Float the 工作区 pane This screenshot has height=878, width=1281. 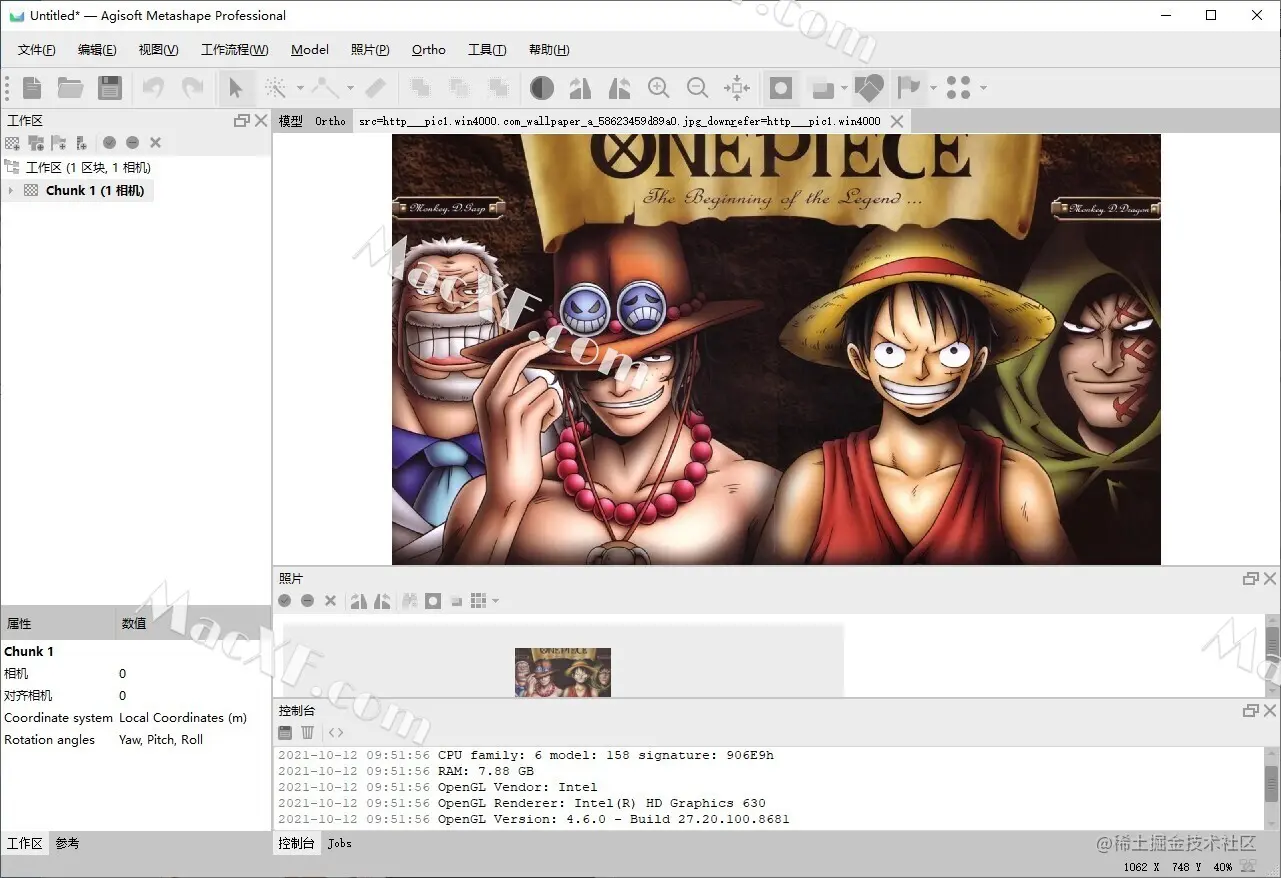tap(241, 120)
